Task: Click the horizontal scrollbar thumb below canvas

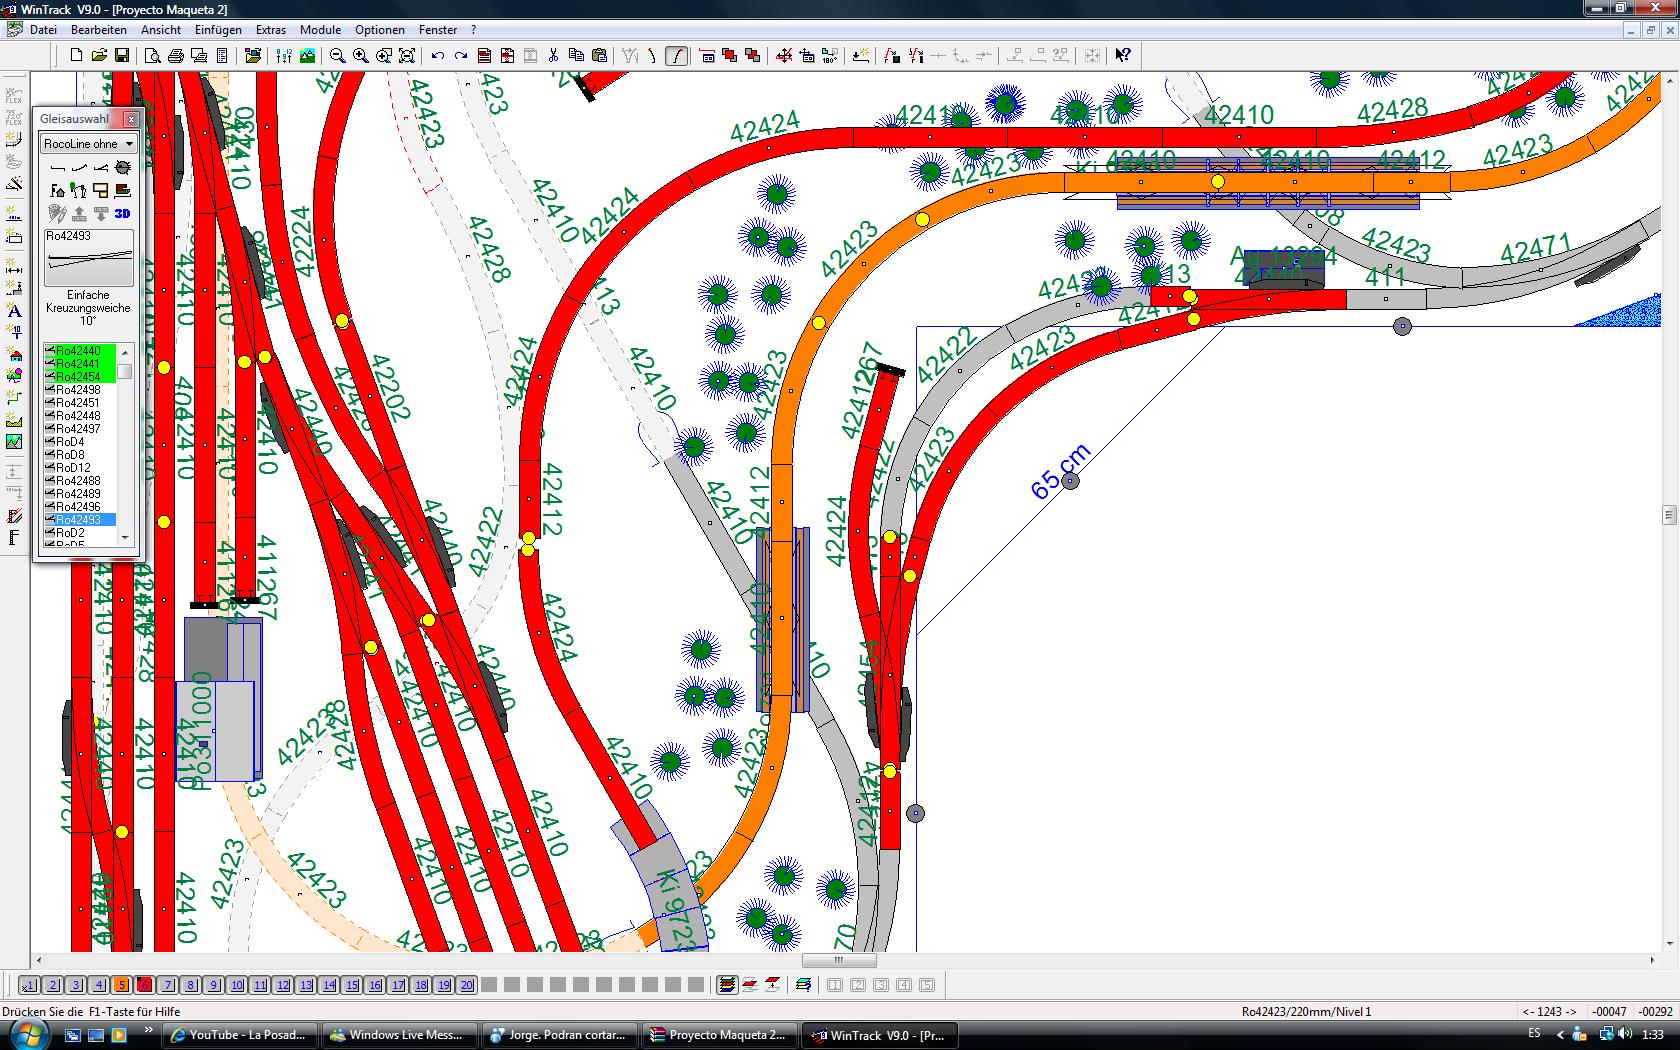Action: (x=839, y=960)
